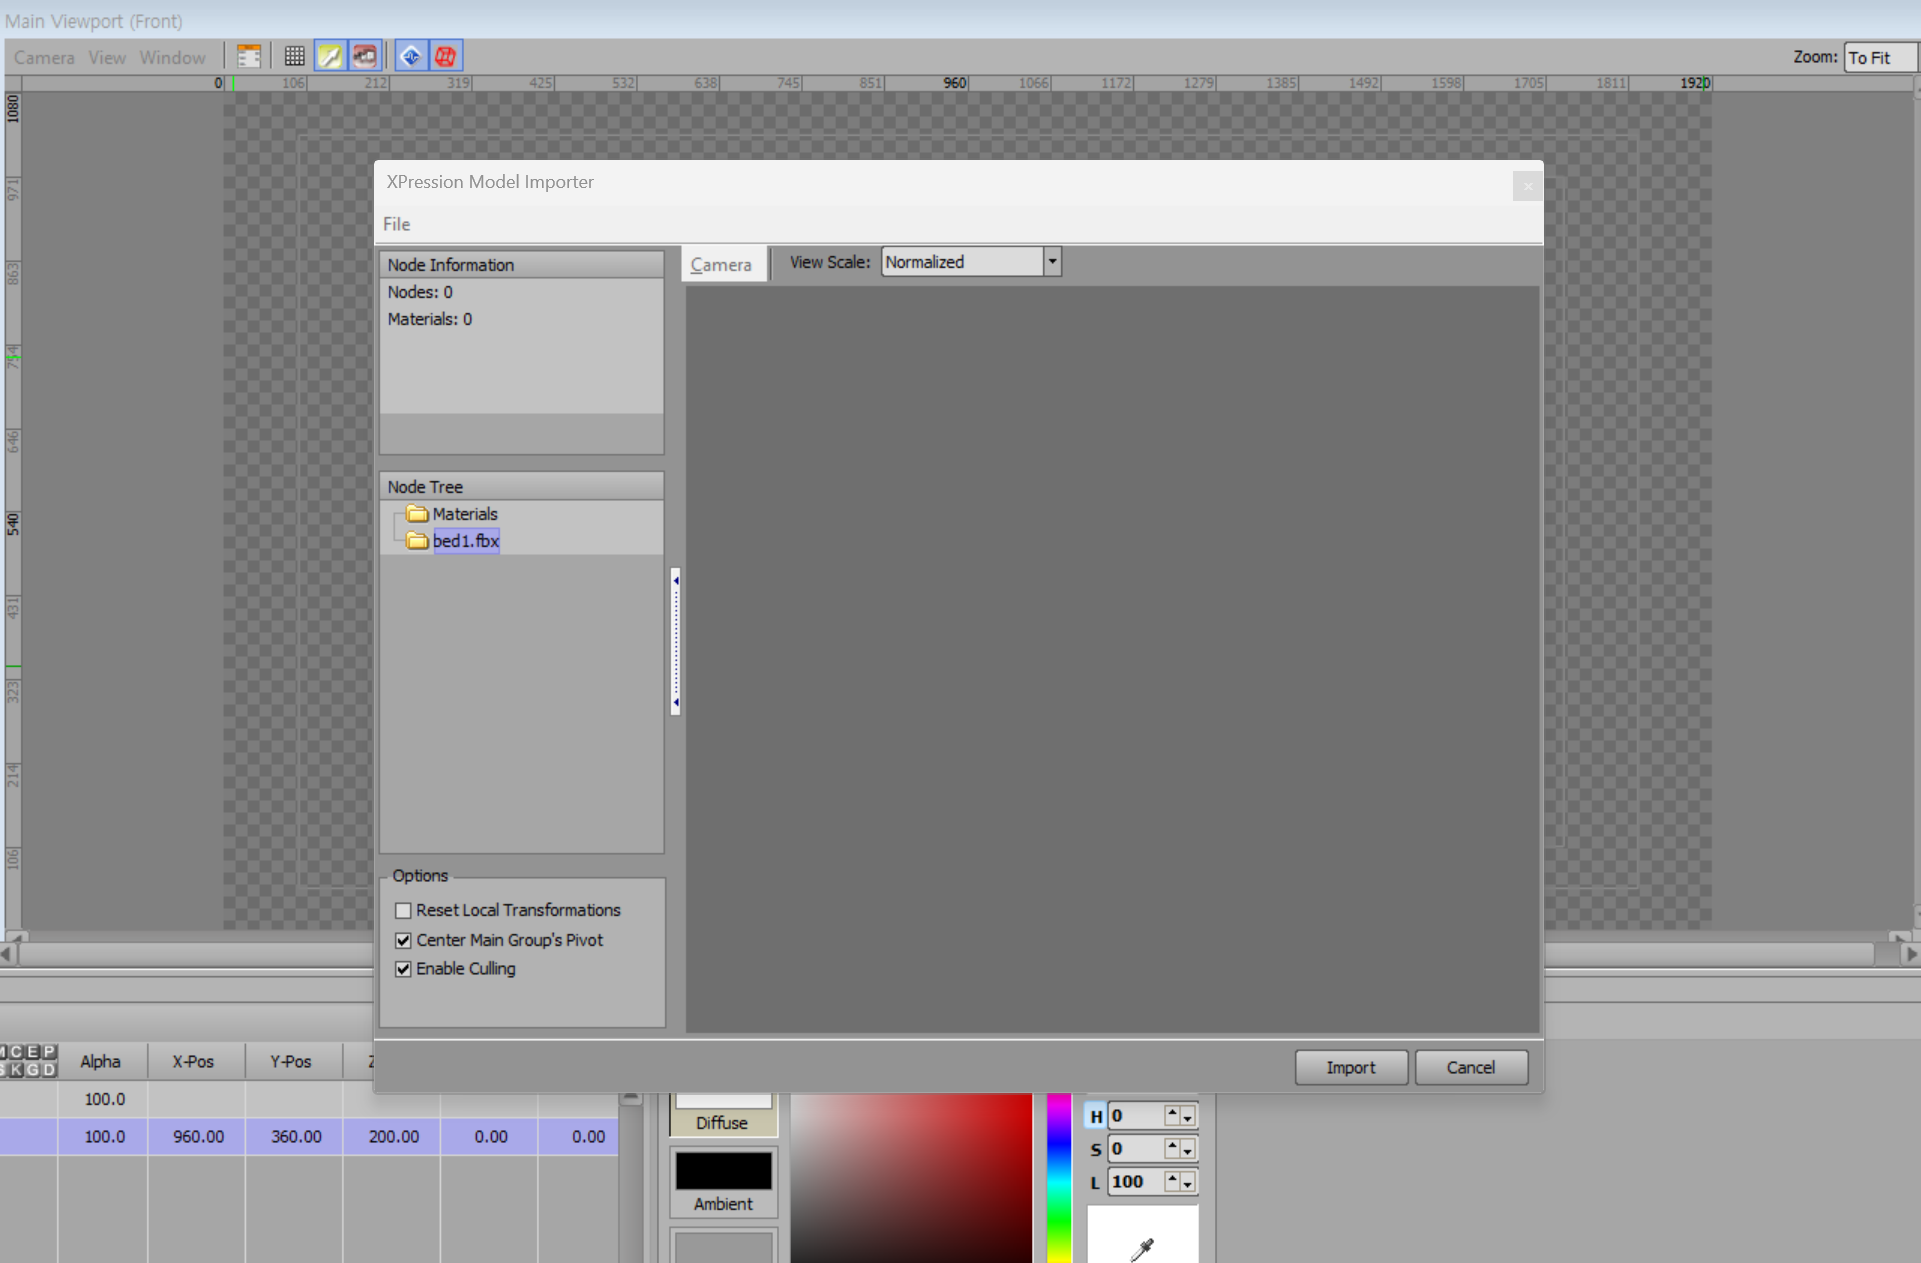Open the File menu in Model Importer
Viewport: 1921px width, 1263px height.
pyautogui.click(x=396, y=224)
